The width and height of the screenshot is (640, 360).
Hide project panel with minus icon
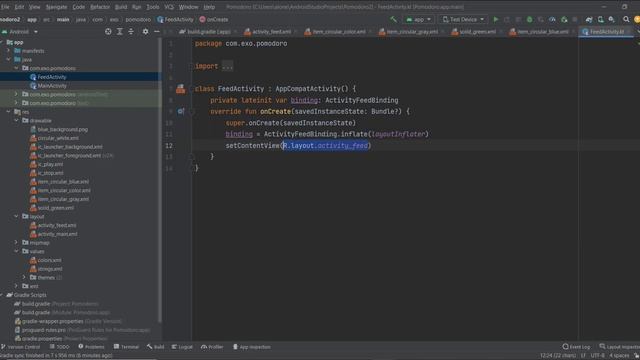(x=157, y=31)
